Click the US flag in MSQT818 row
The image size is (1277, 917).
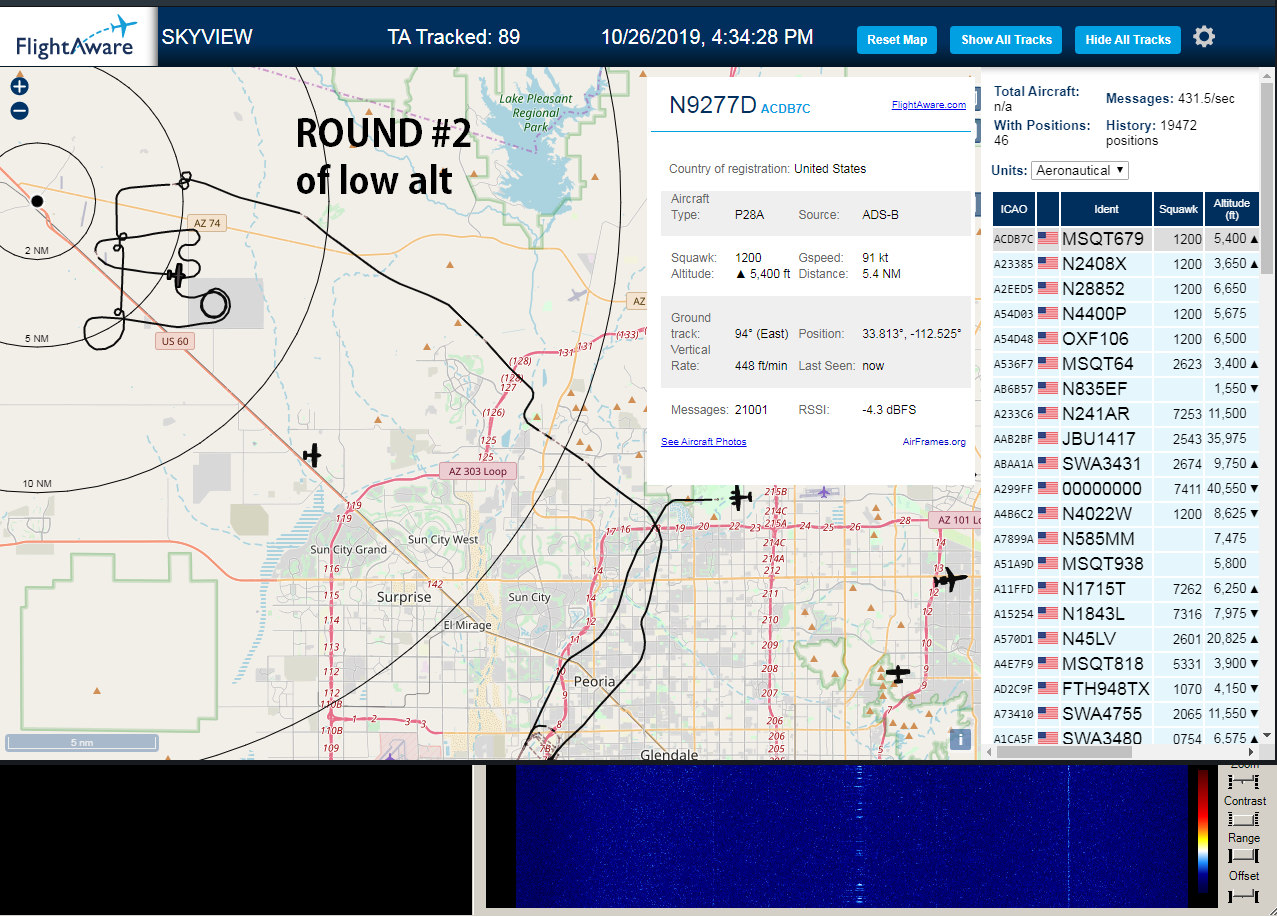click(x=1048, y=664)
